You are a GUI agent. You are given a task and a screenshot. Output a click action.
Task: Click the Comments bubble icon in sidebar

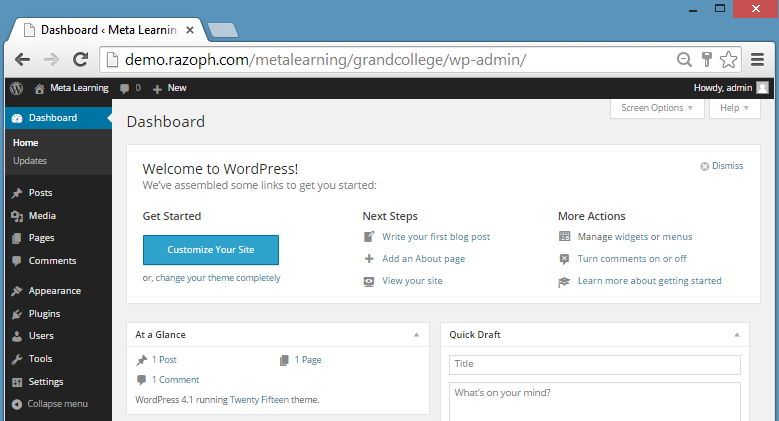pos(17,261)
